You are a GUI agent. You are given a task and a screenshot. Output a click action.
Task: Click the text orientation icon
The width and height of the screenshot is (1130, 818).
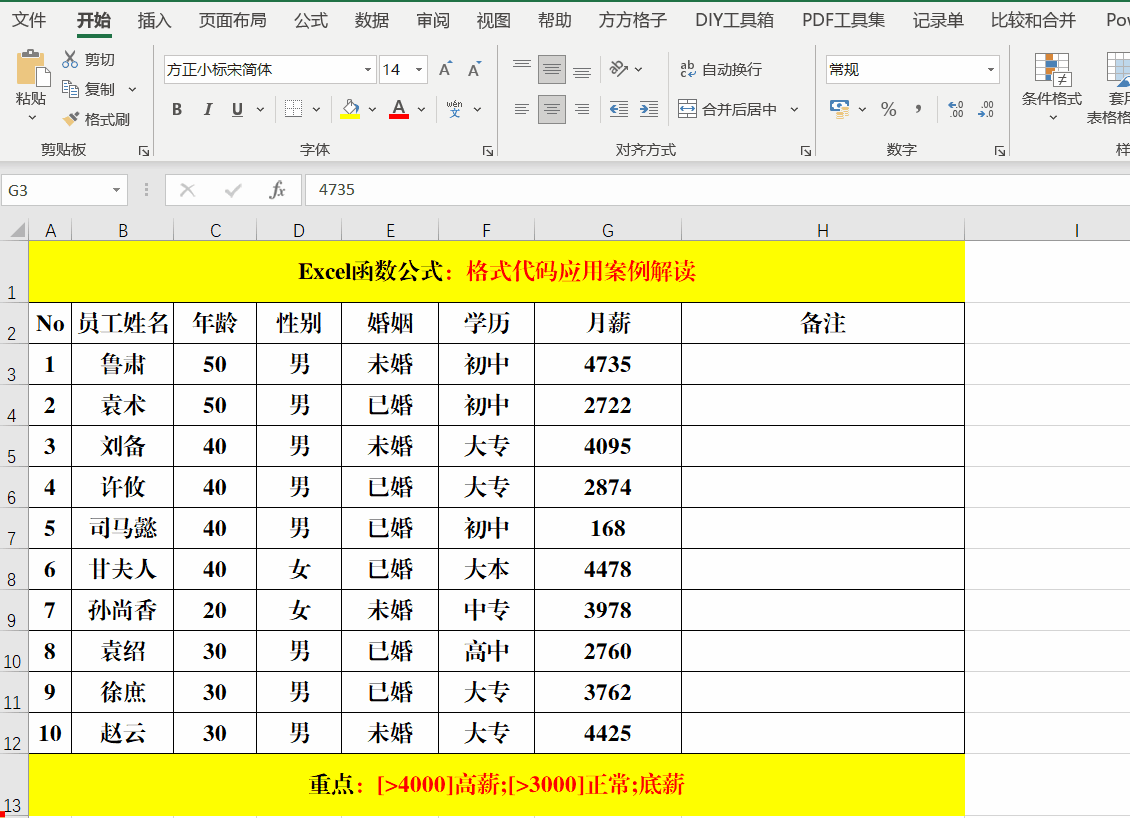[x=618, y=69]
